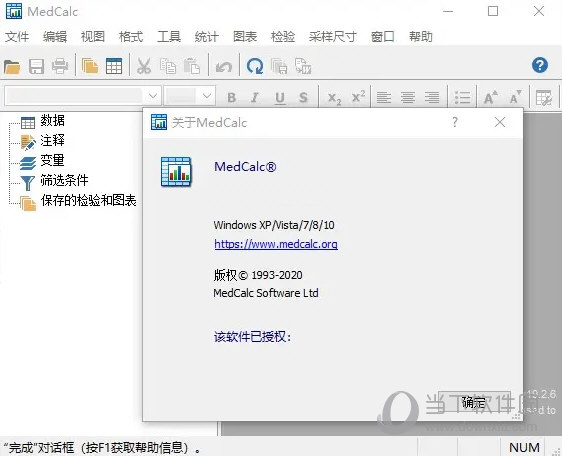Screen dimensions: 562x456
Task: Open the 视图 menu
Action: click(93, 37)
